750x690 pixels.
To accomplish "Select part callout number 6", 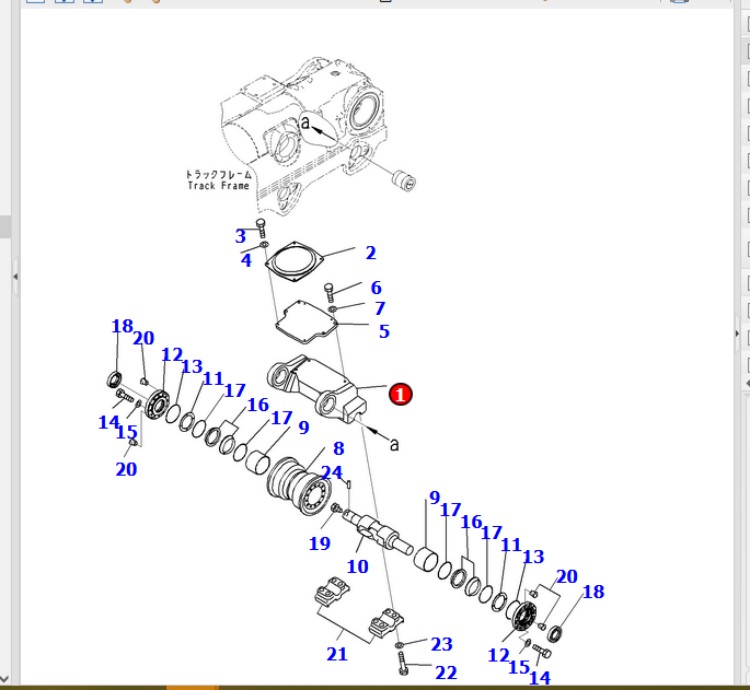I will [376, 288].
